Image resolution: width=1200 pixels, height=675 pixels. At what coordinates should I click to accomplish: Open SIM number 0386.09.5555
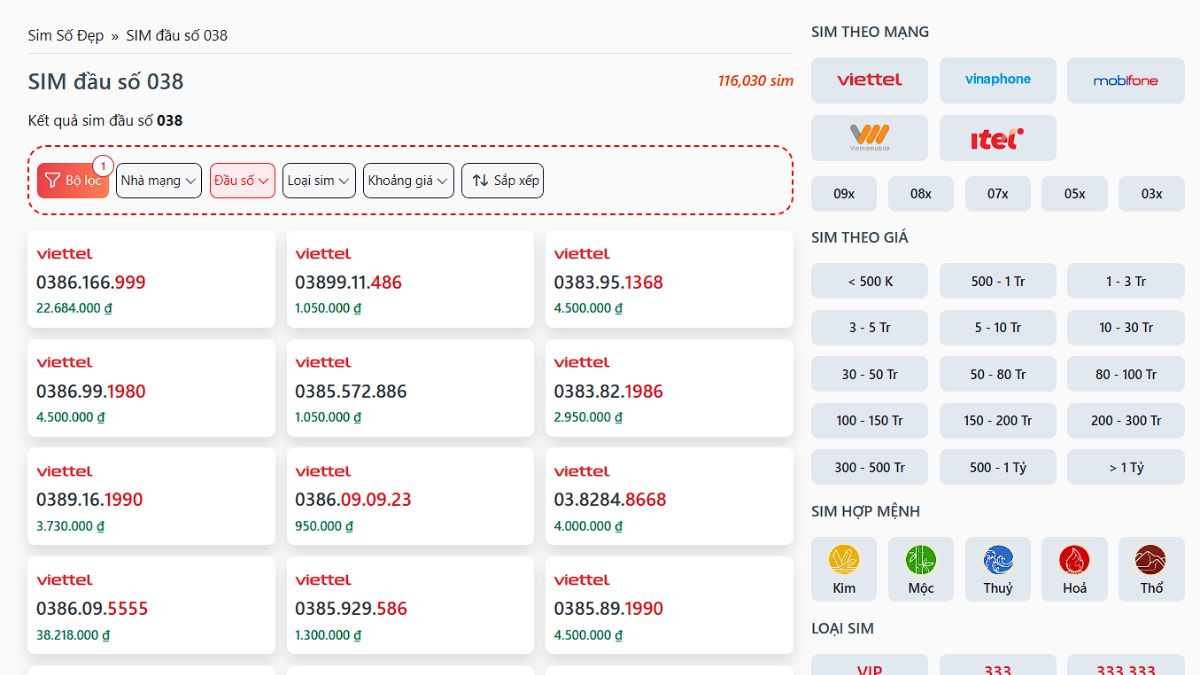(x=92, y=608)
